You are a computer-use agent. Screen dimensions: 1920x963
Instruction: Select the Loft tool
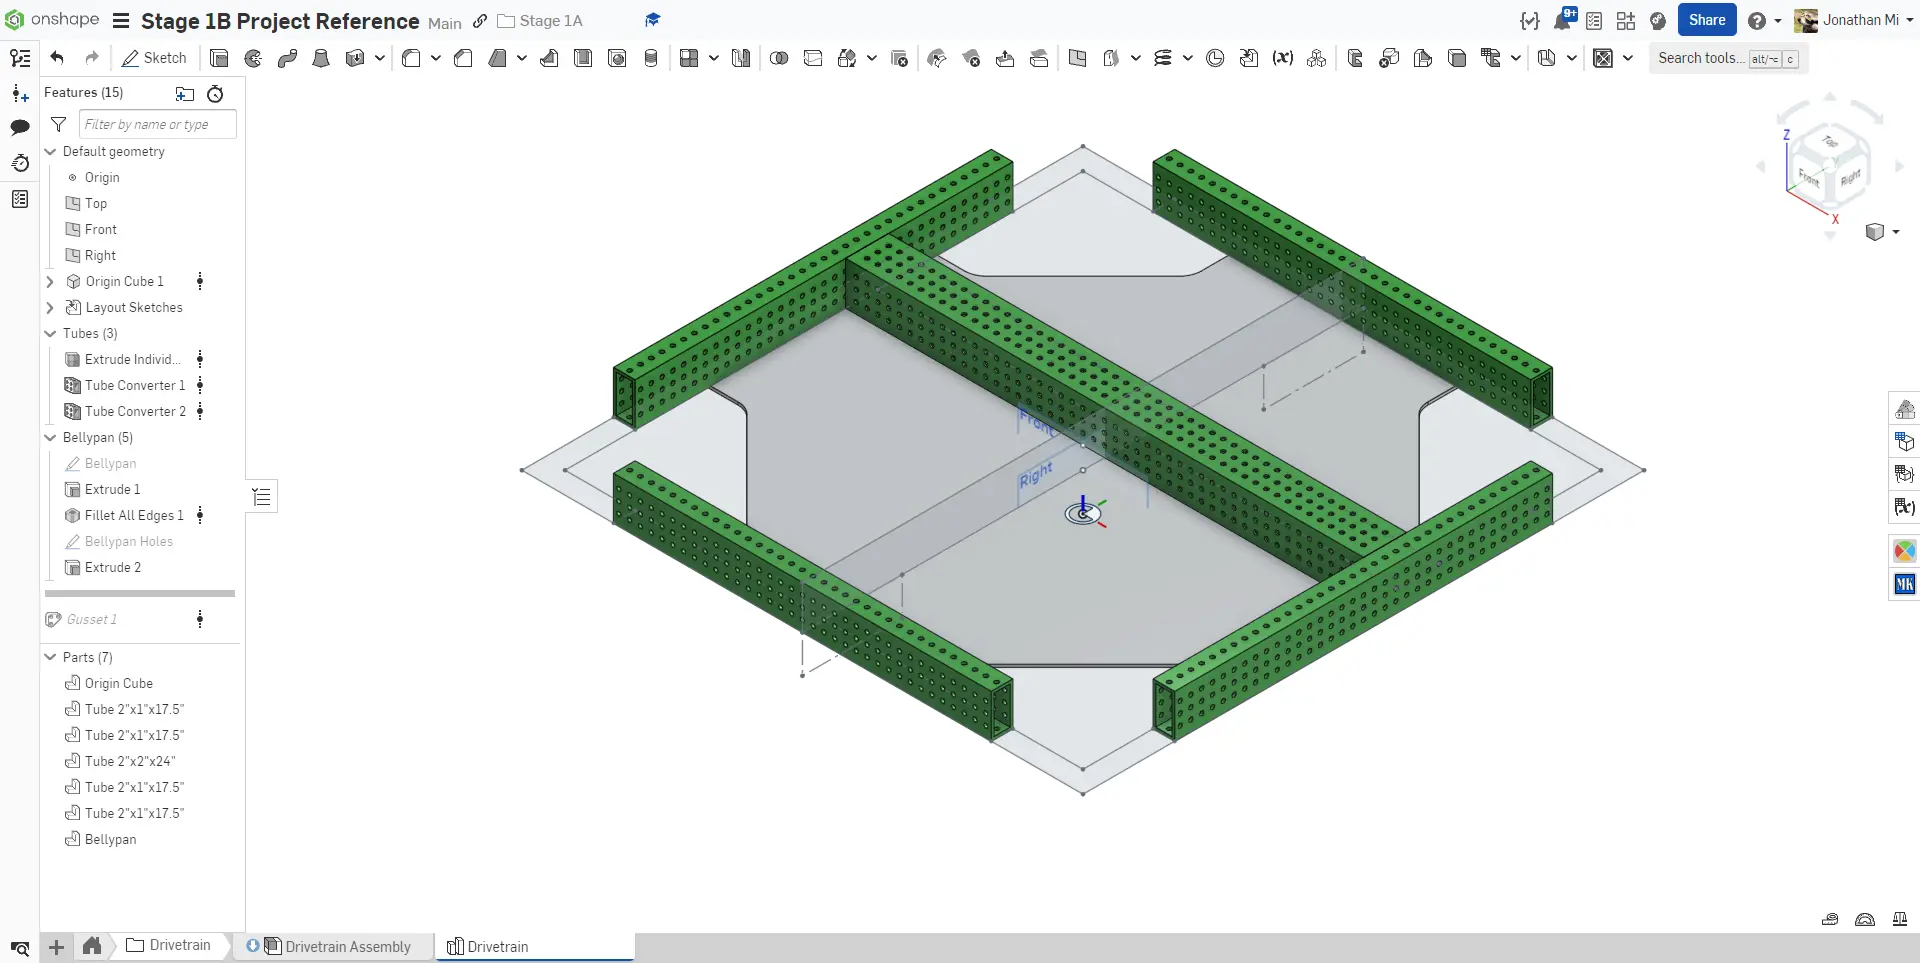(x=321, y=58)
